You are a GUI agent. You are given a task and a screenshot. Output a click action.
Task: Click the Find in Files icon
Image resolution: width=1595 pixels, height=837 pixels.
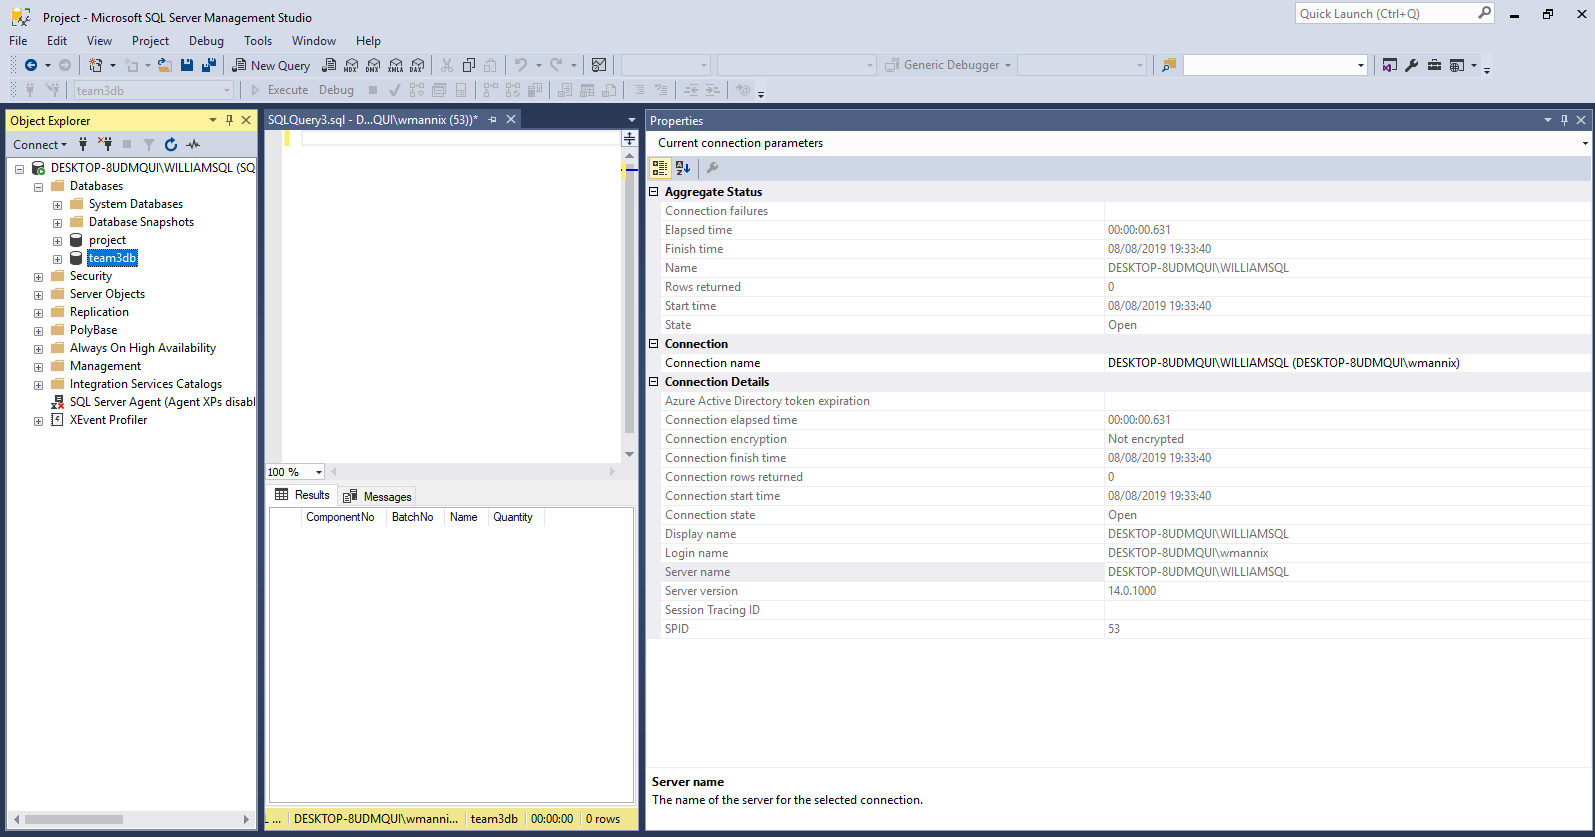1168,65
